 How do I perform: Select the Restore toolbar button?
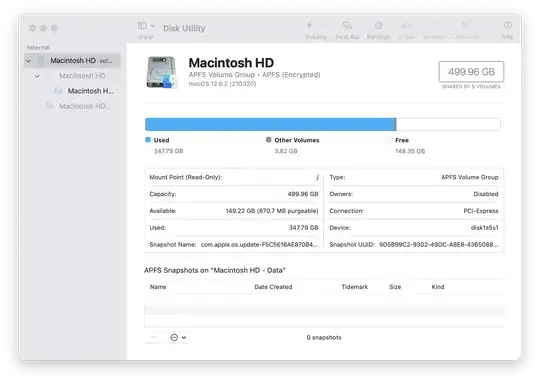[x=433, y=25]
